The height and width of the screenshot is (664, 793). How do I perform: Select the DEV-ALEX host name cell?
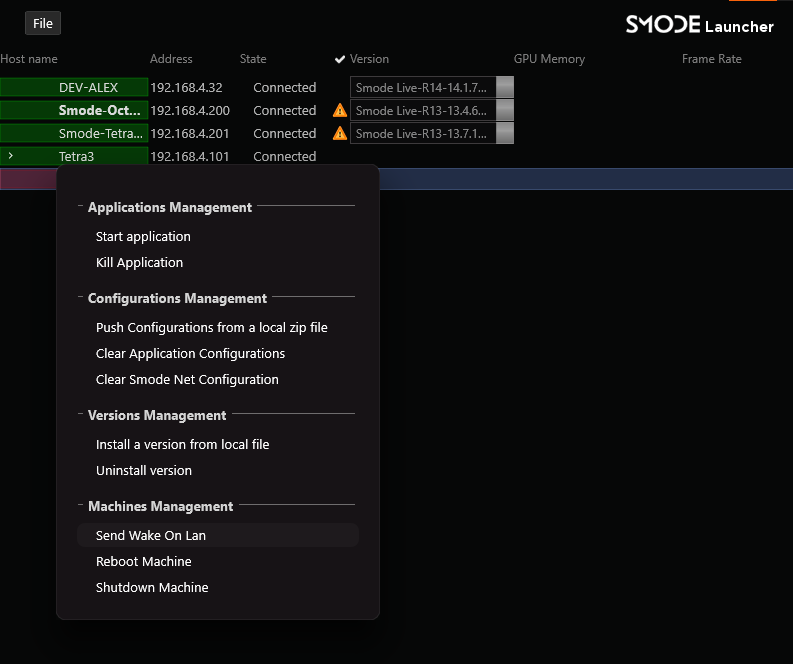click(74, 88)
